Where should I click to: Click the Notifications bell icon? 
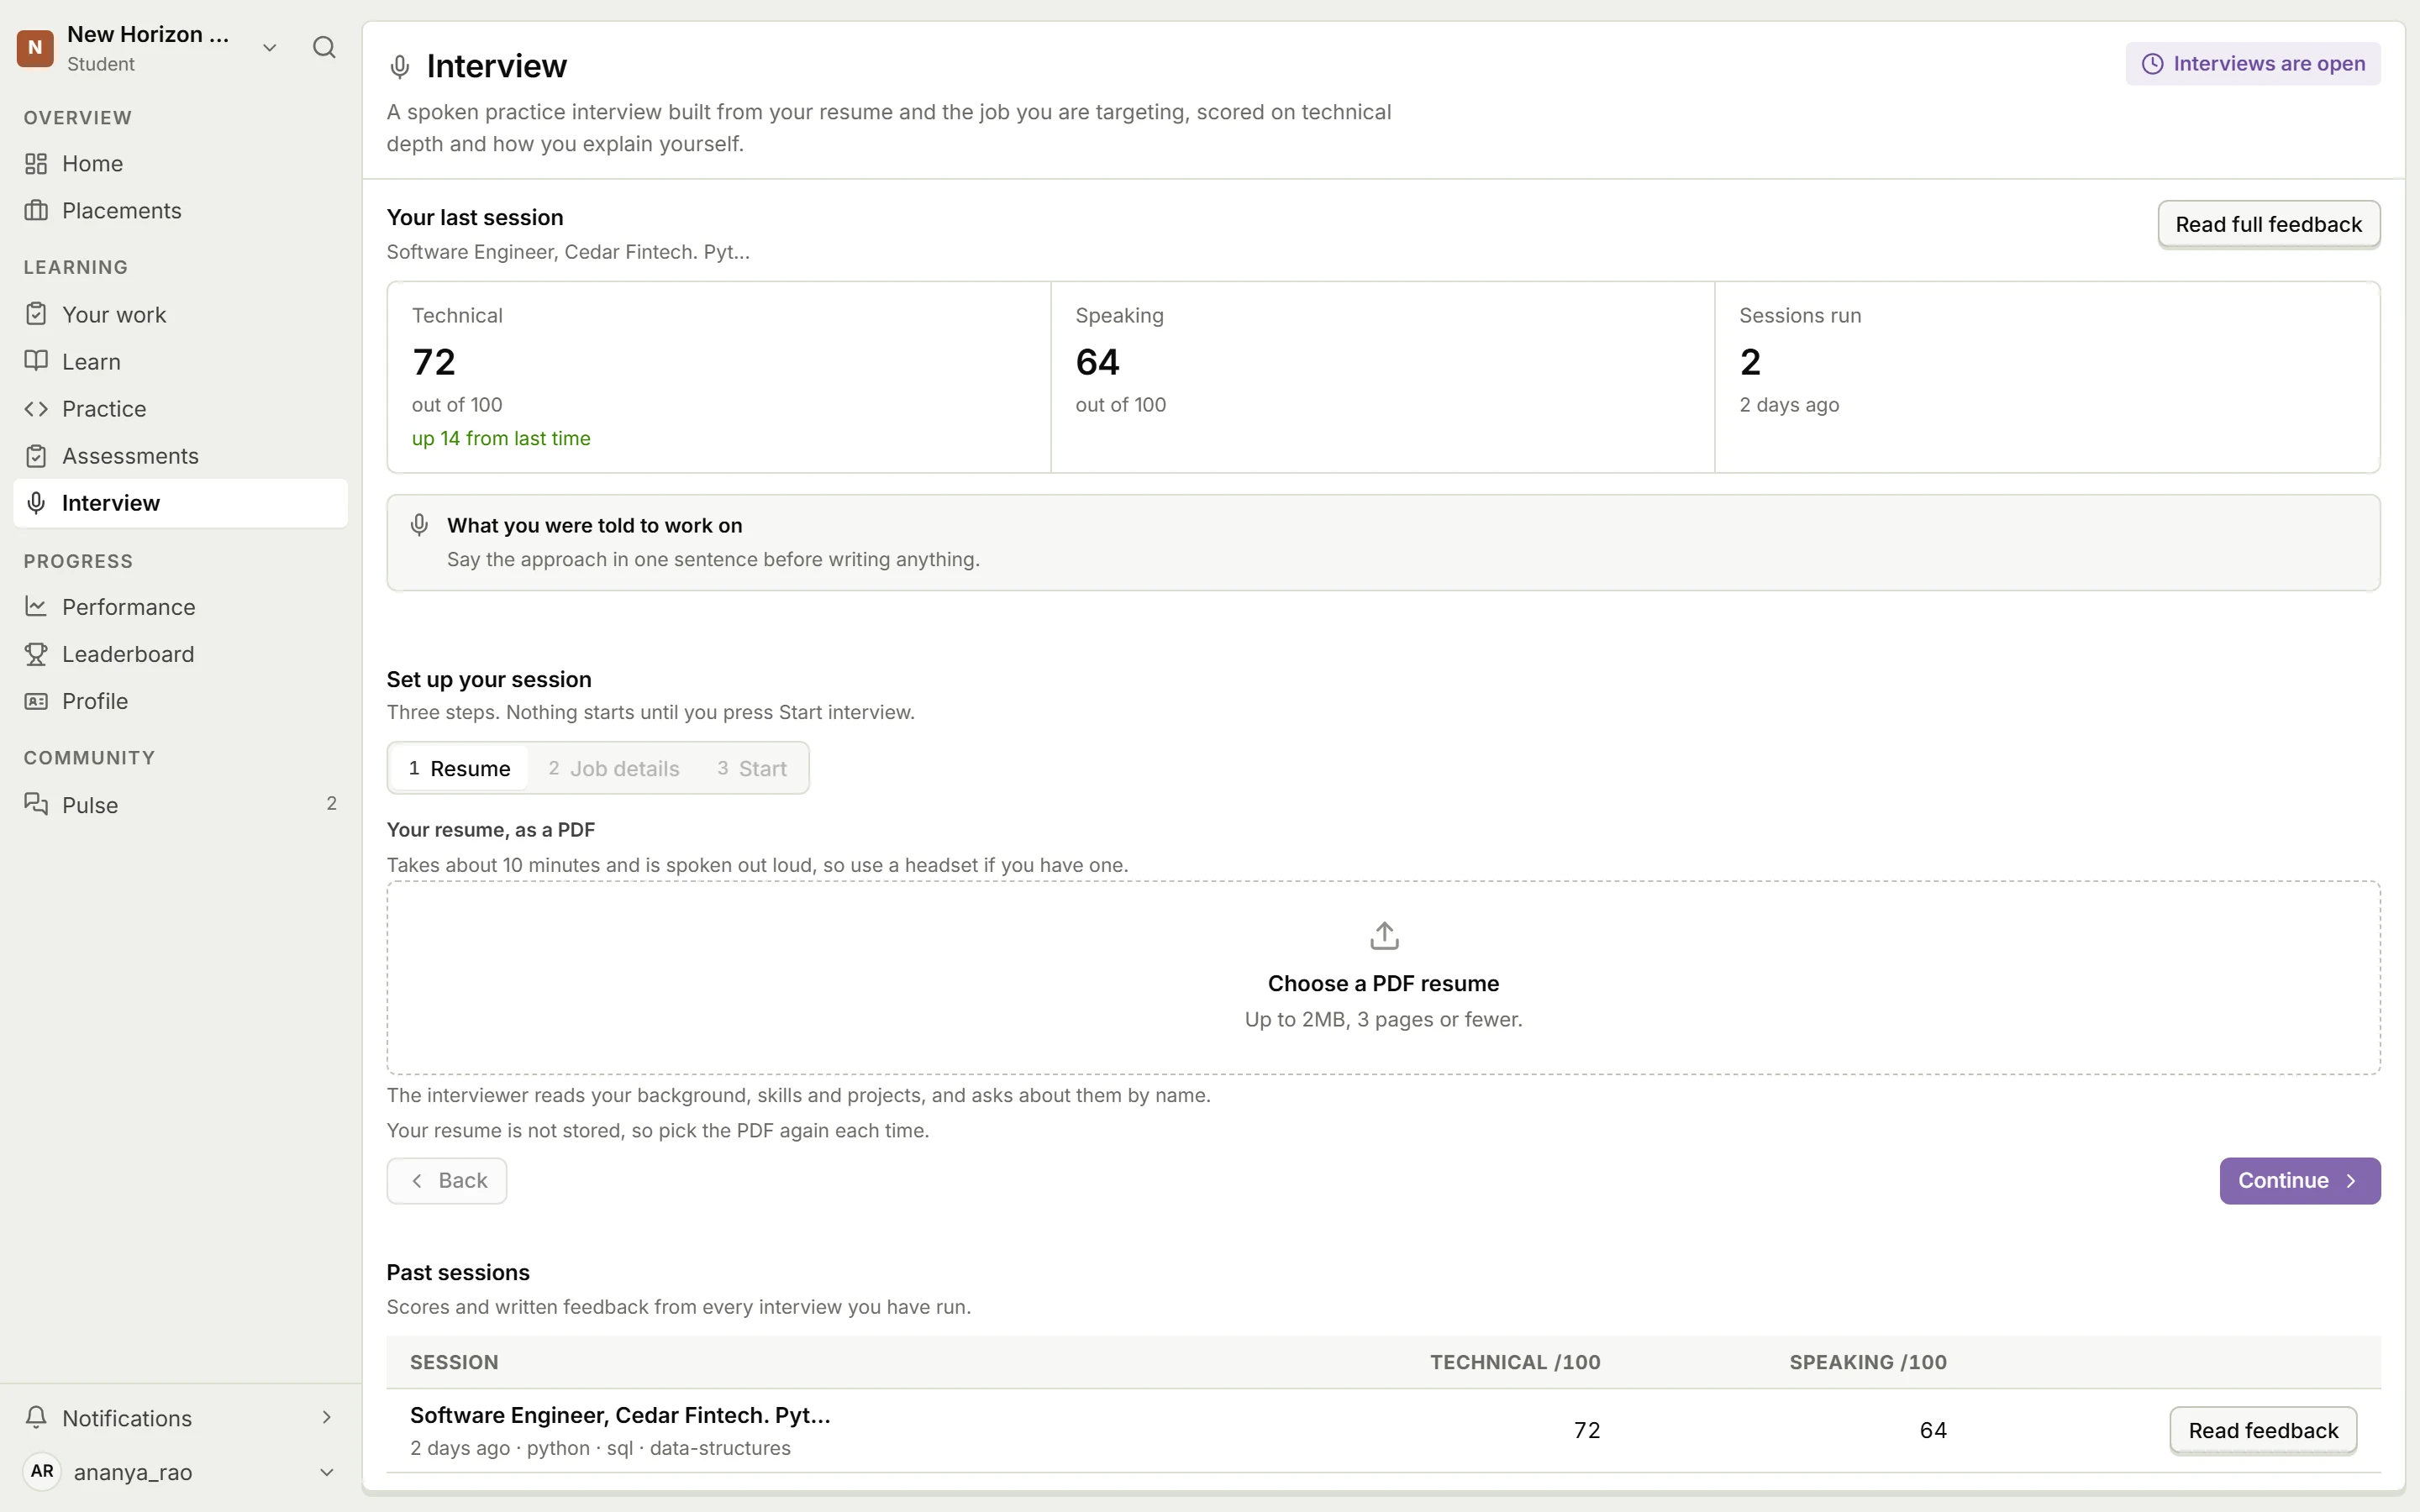click(x=36, y=1417)
